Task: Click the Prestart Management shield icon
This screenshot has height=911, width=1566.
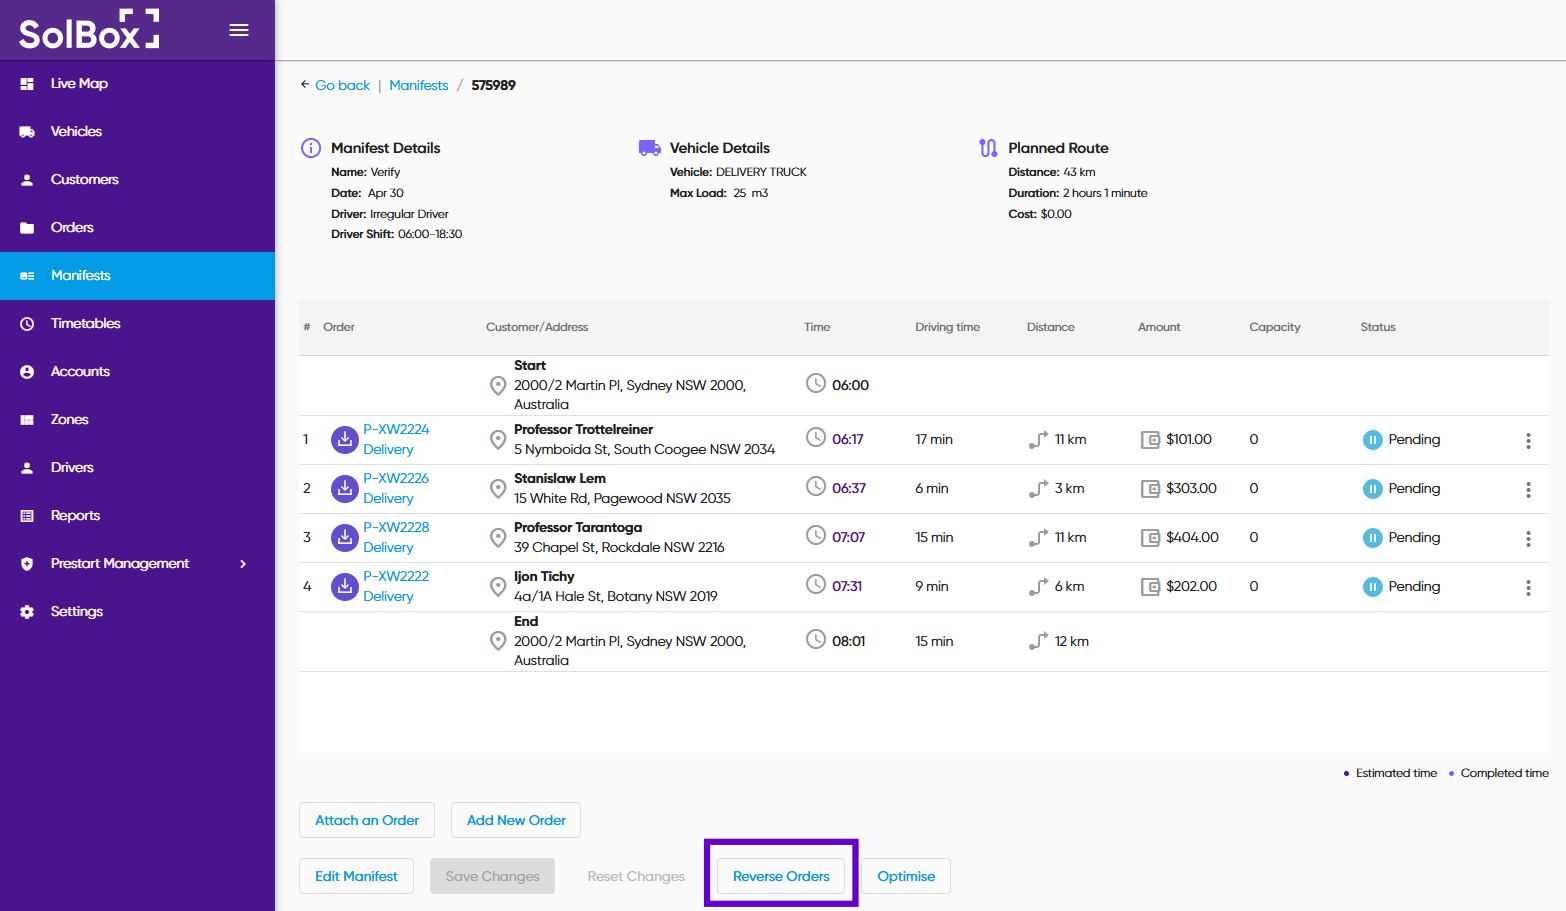Action: (27, 564)
